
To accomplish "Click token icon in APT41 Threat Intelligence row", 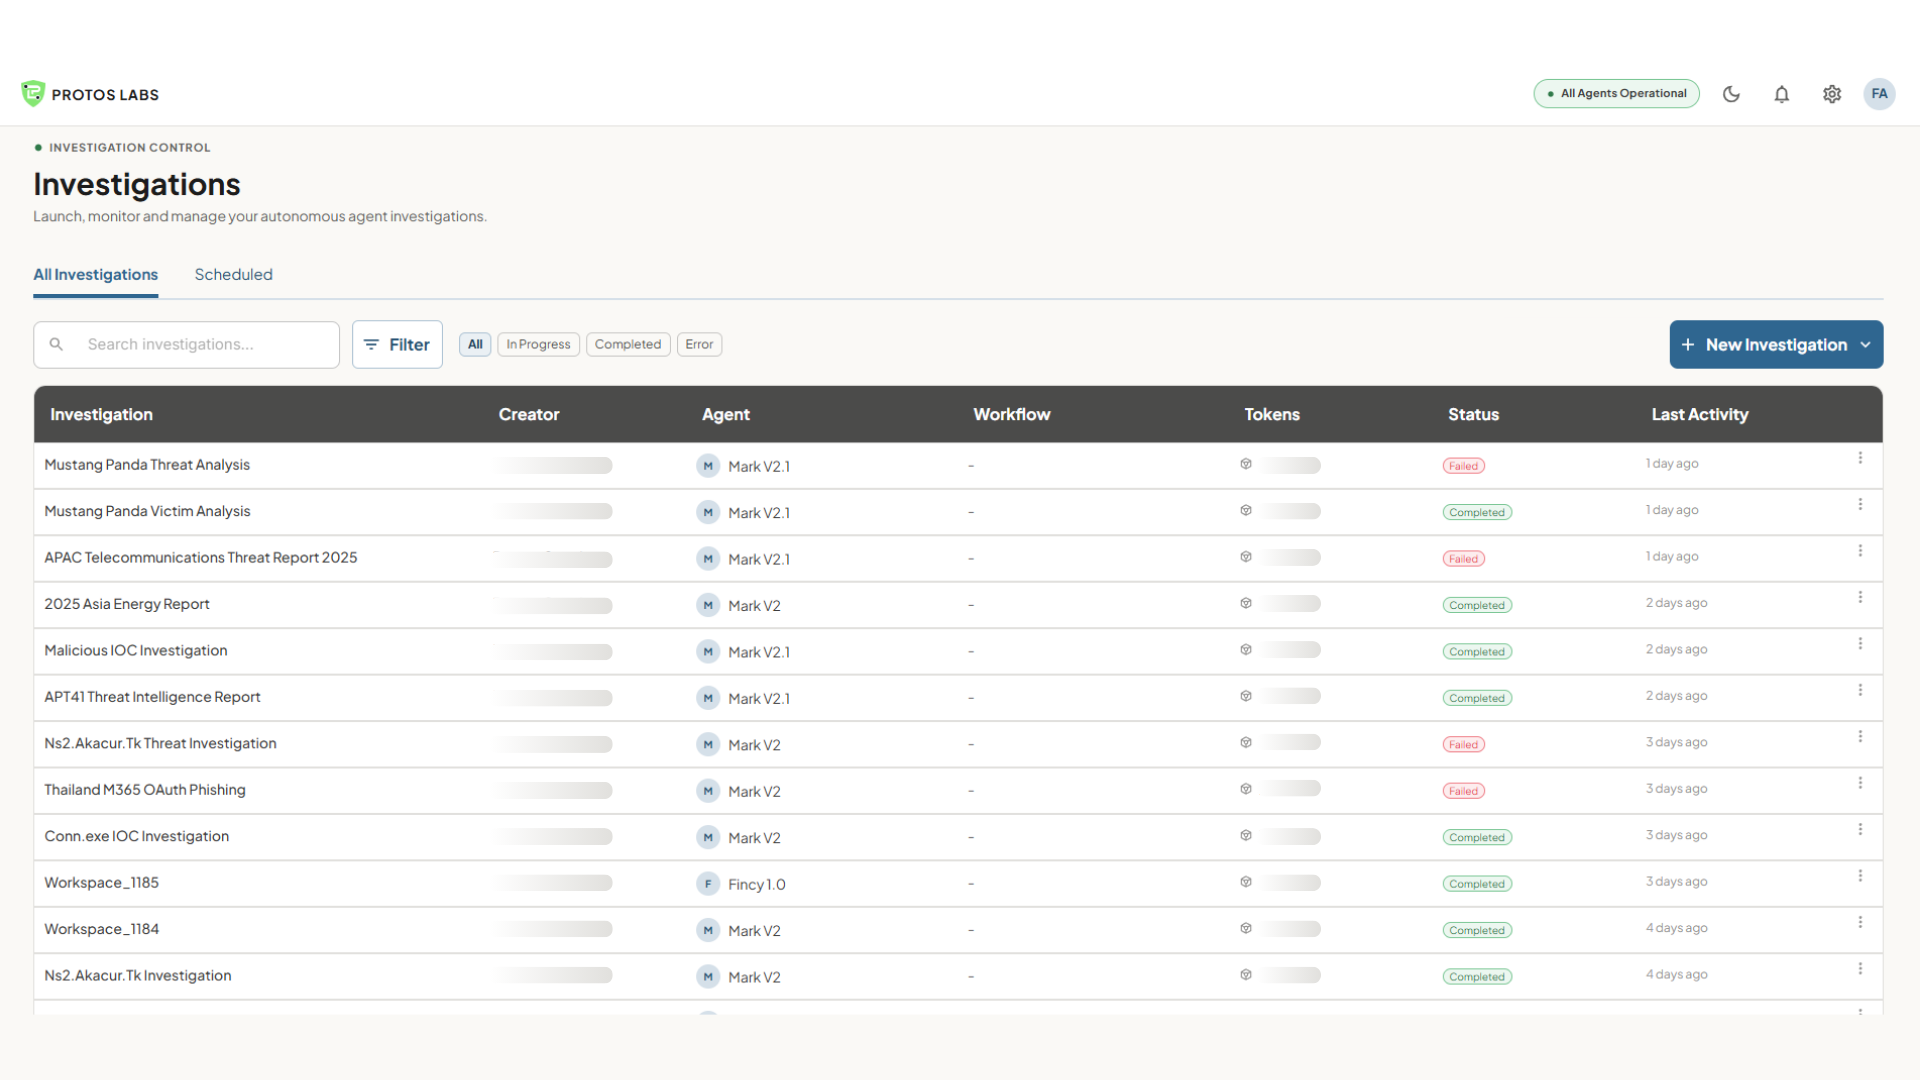I will [1246, 696].
